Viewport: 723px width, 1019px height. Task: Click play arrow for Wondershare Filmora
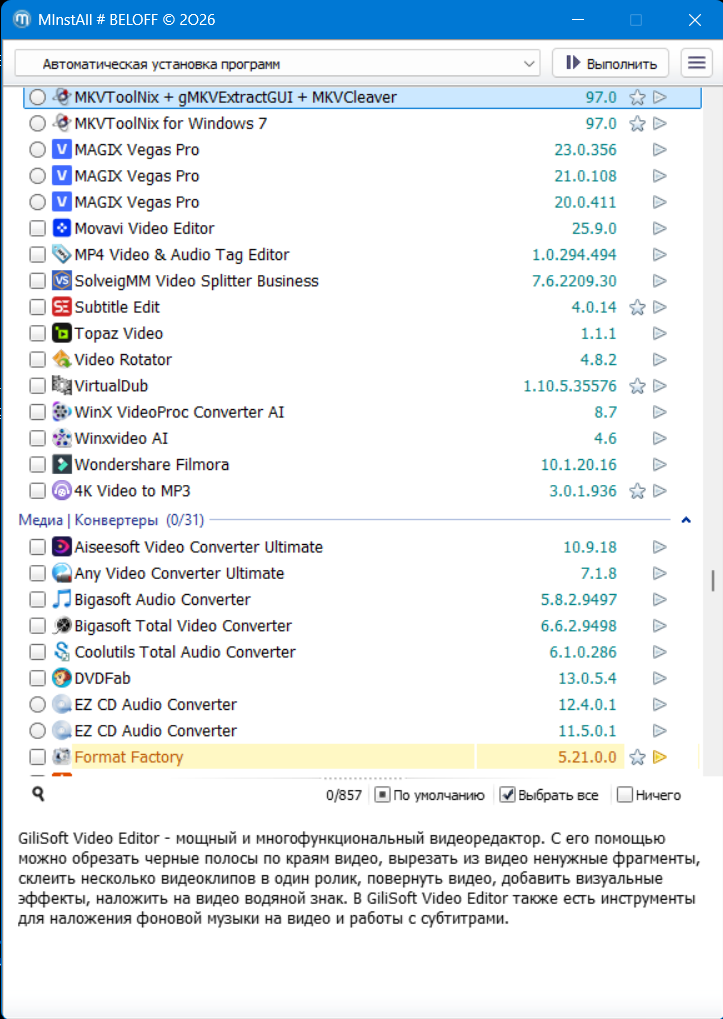(x=660, y=465)
